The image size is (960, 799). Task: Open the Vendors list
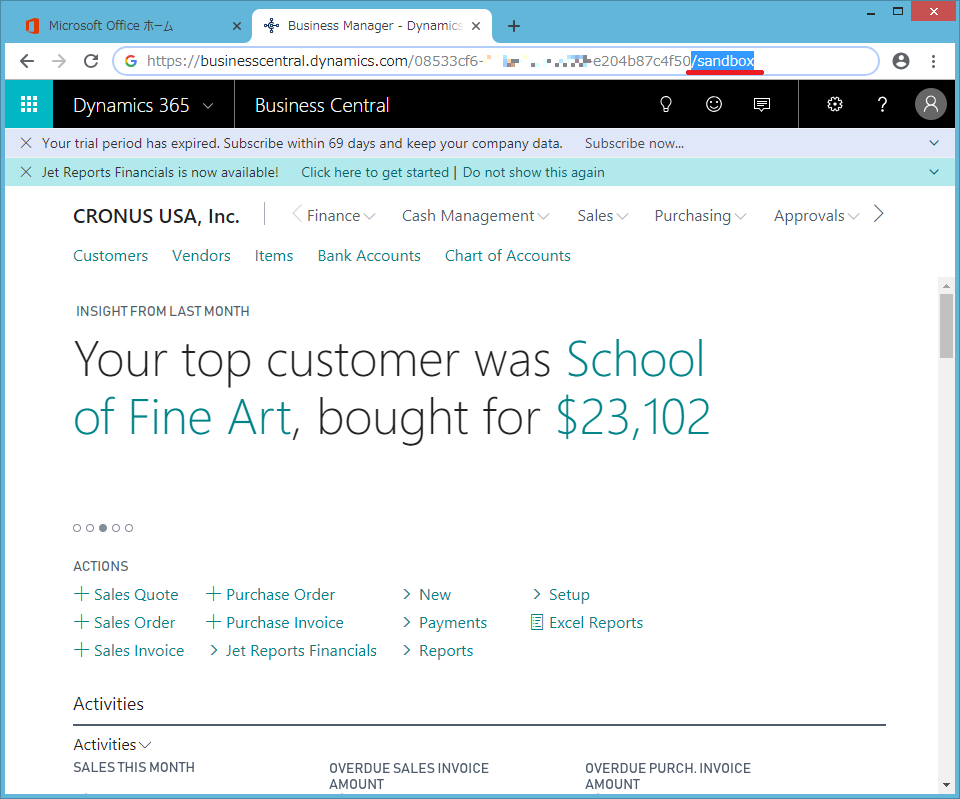pos(201,256)
